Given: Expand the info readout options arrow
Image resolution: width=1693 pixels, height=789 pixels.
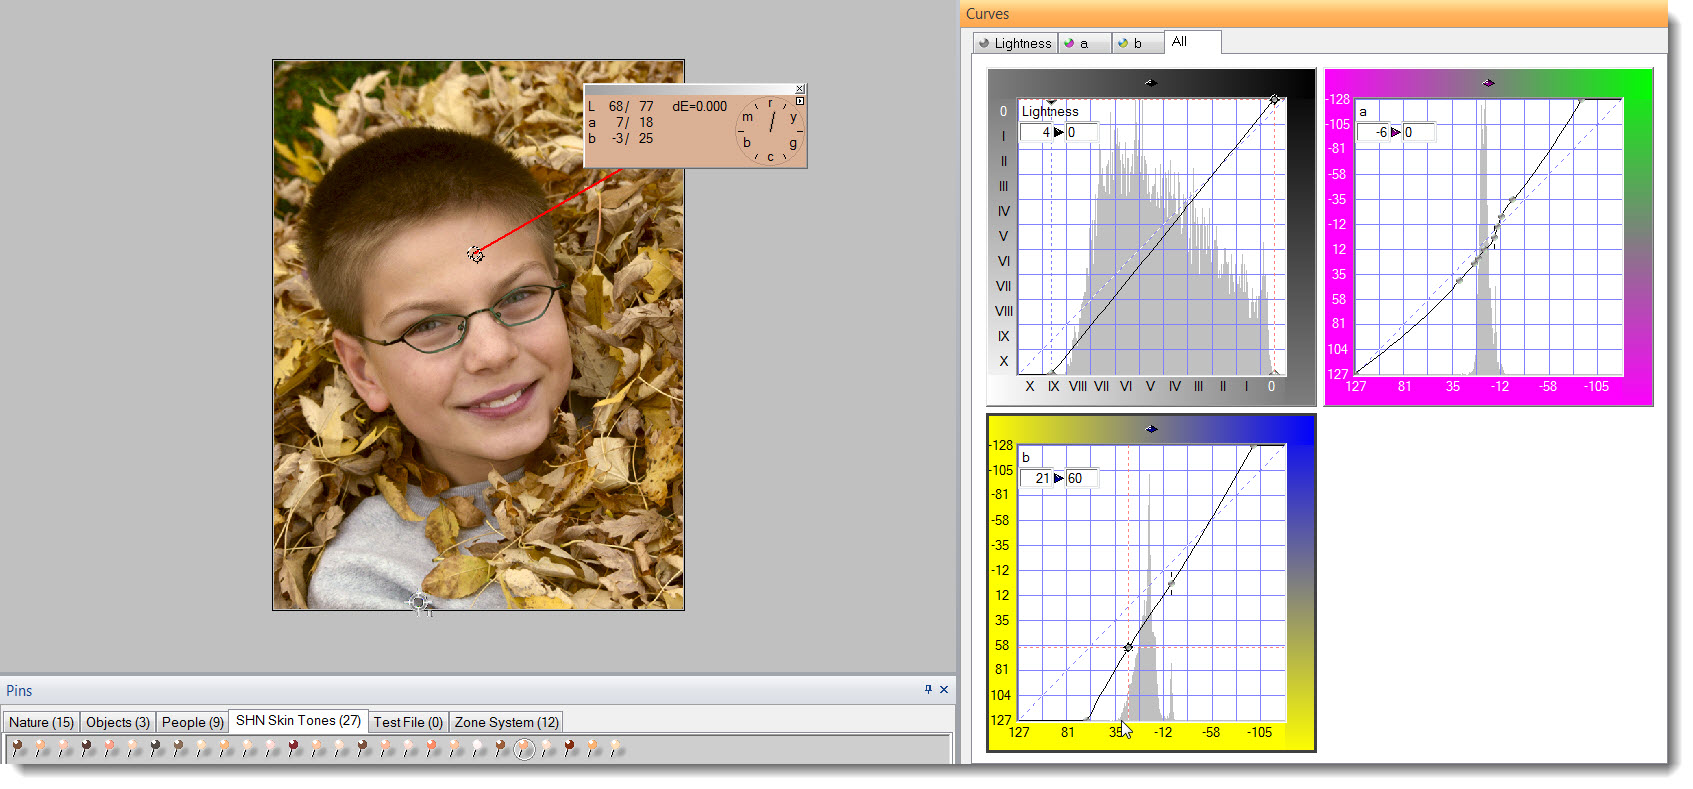Looking at the screenshot, I should (800, 101).
